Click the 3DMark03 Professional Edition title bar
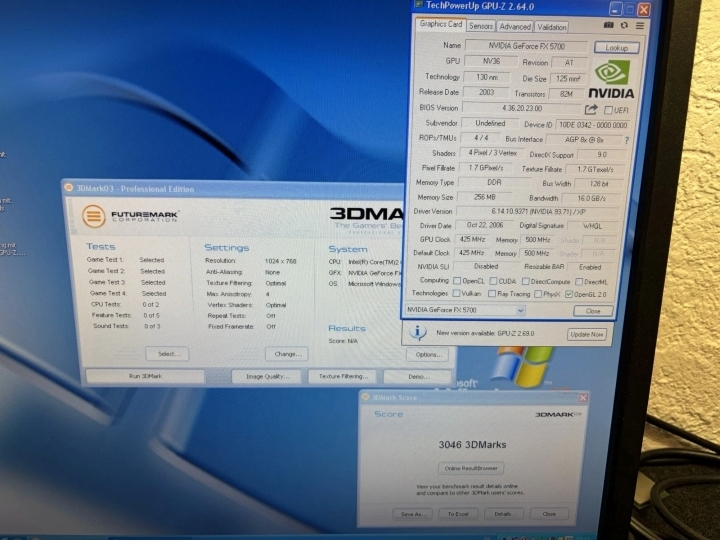720x540 pixels. coord(232,188)
